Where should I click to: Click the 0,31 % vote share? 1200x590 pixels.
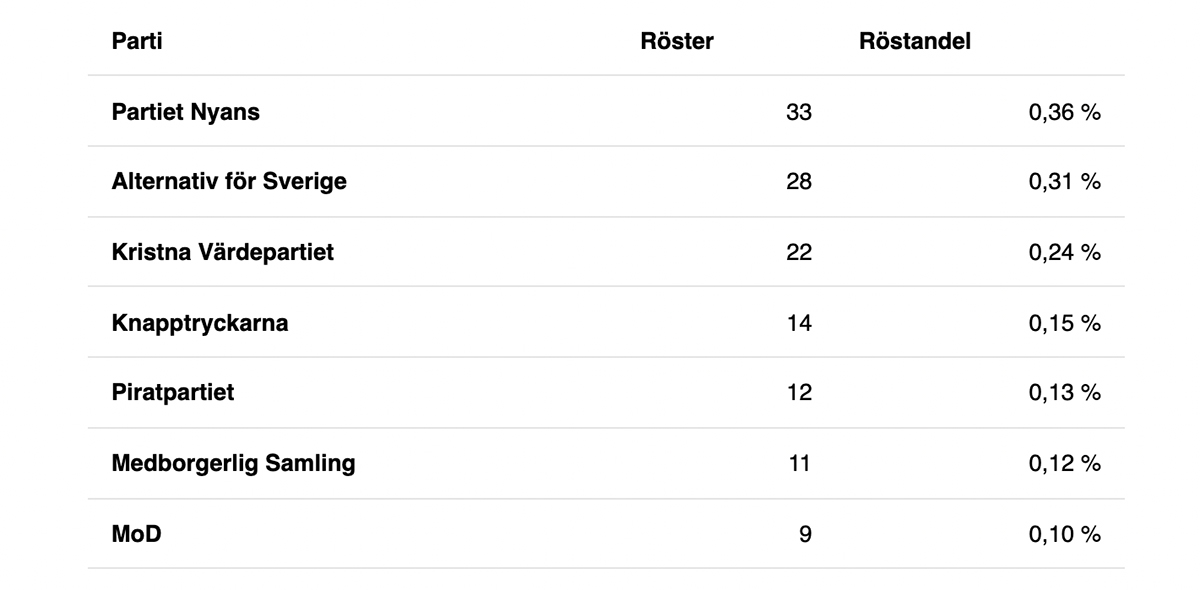click(x=1064, y=183)
